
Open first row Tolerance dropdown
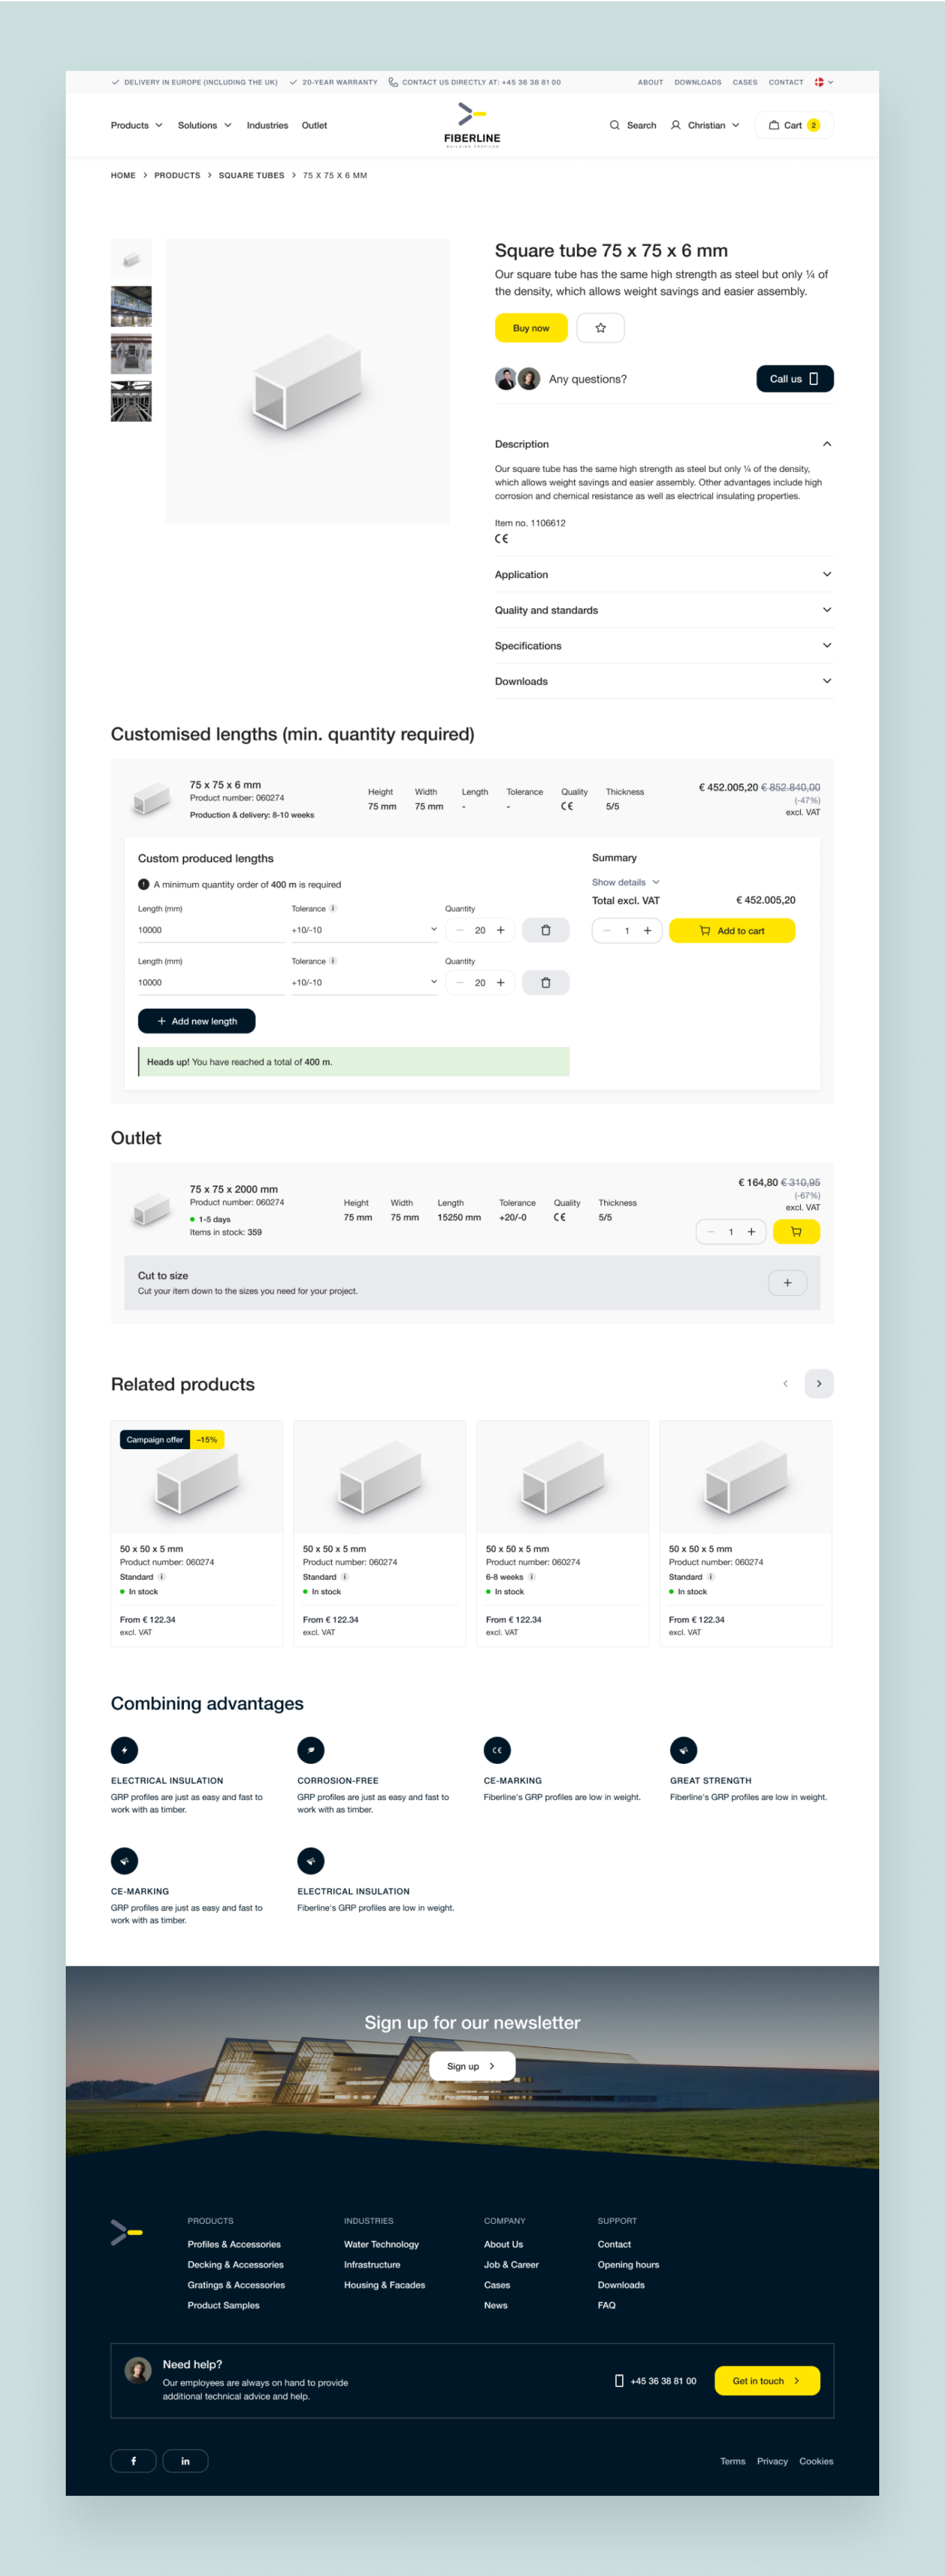click(x=364, y=930)
